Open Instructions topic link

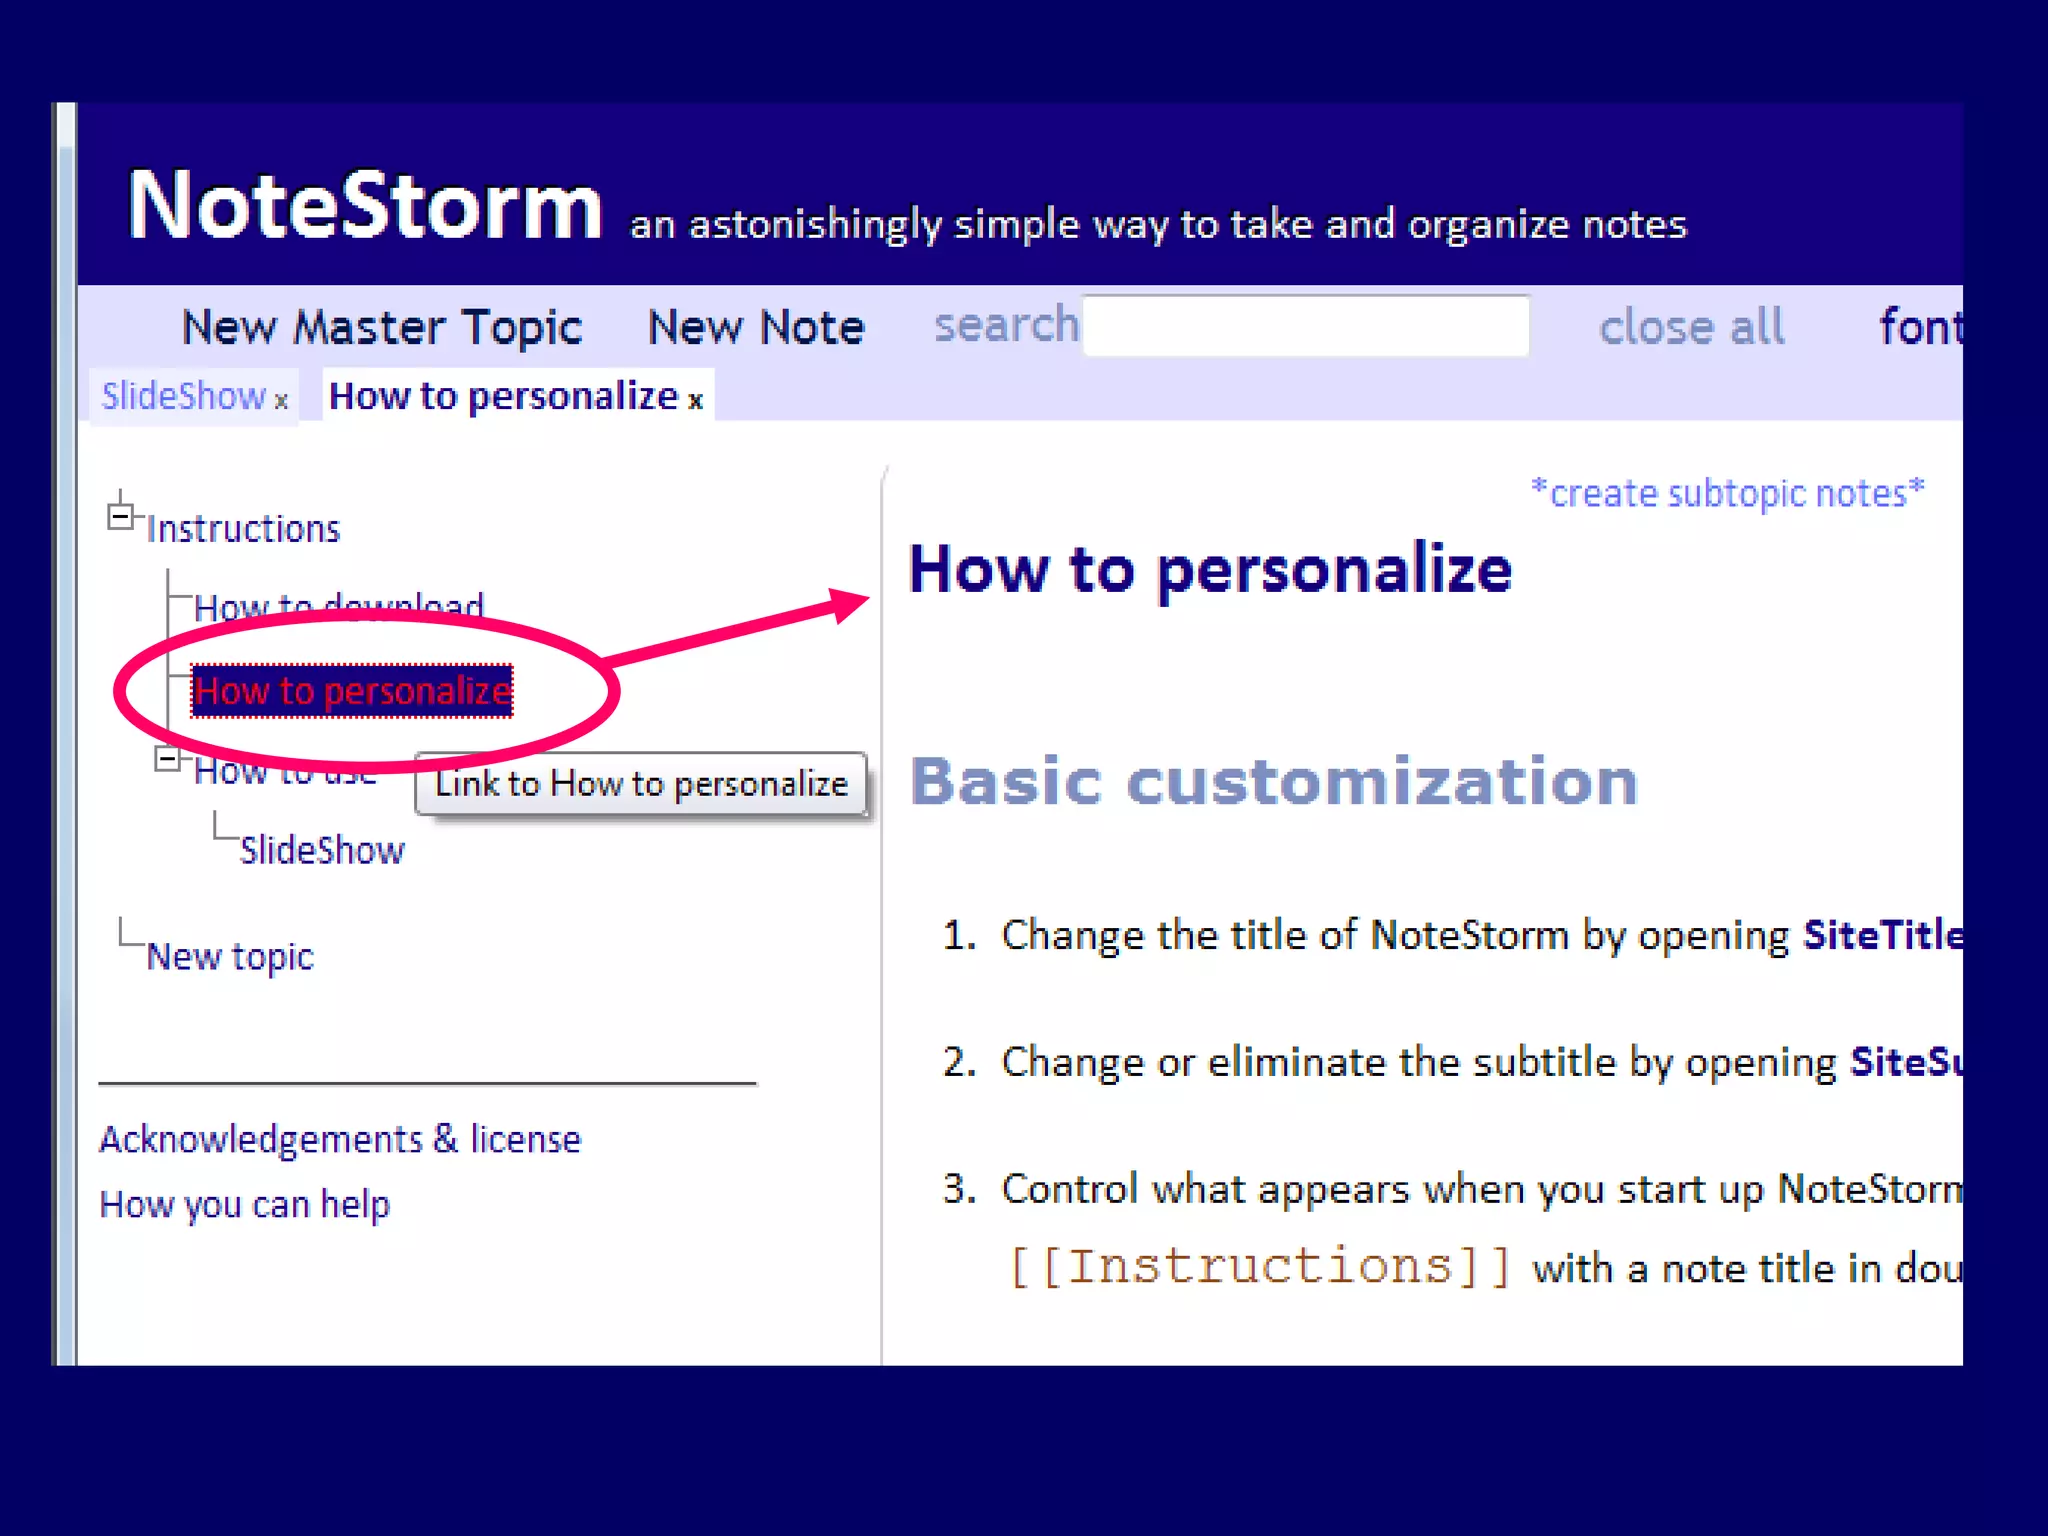(x=243, y=528)
